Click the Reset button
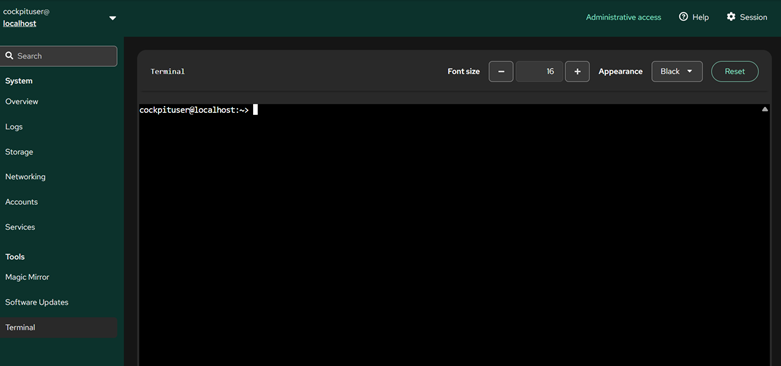Viewport: 781px width, 366px height. point(735,72)
